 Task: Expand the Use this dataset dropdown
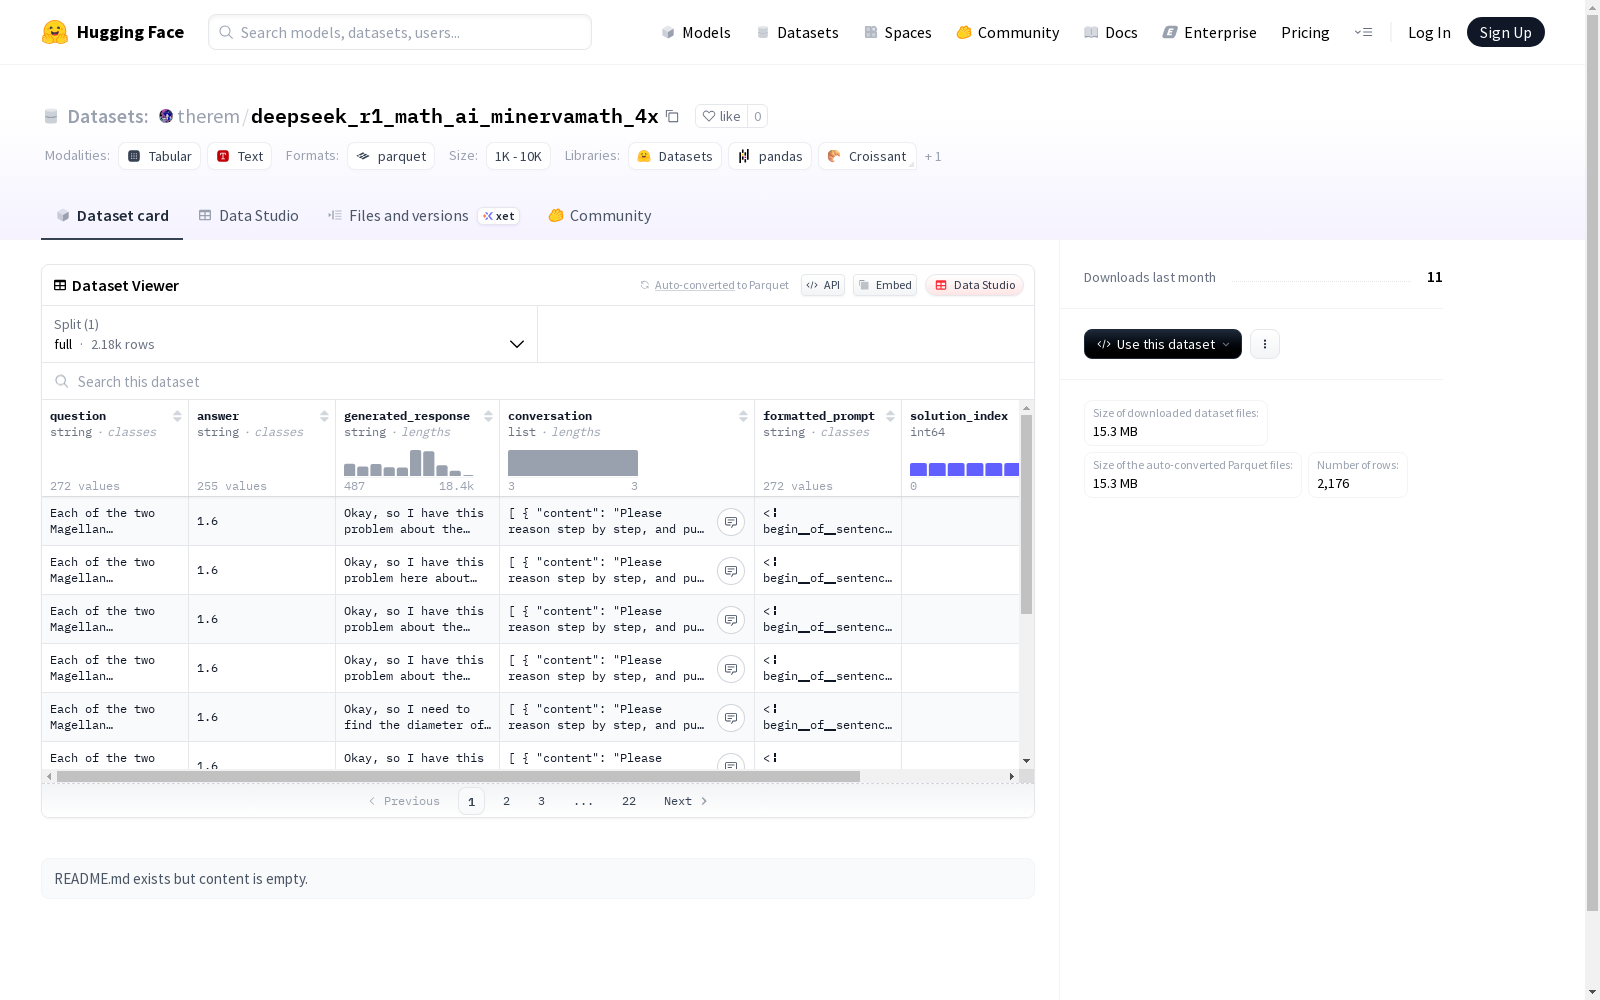tap(1163, 344)
